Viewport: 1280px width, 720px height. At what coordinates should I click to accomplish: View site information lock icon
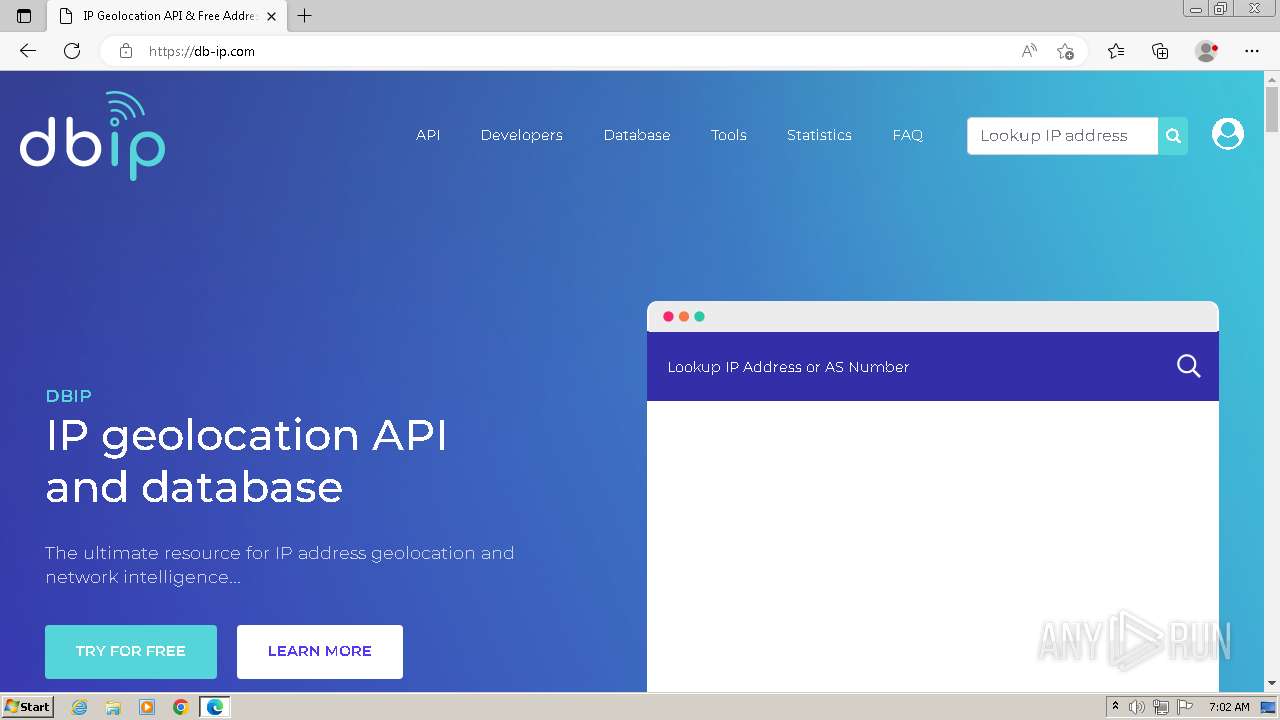tap(126, 51)
